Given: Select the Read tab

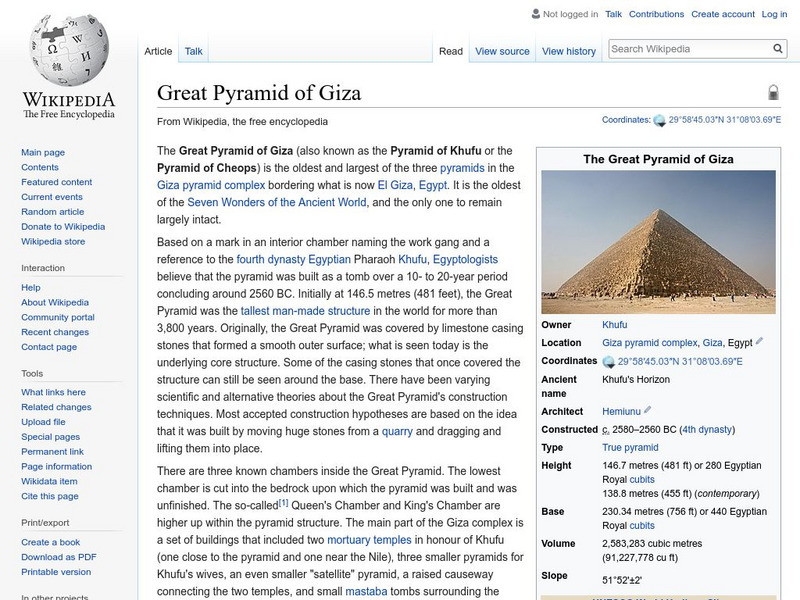Looking at the screenshot, I should point(451,51).
